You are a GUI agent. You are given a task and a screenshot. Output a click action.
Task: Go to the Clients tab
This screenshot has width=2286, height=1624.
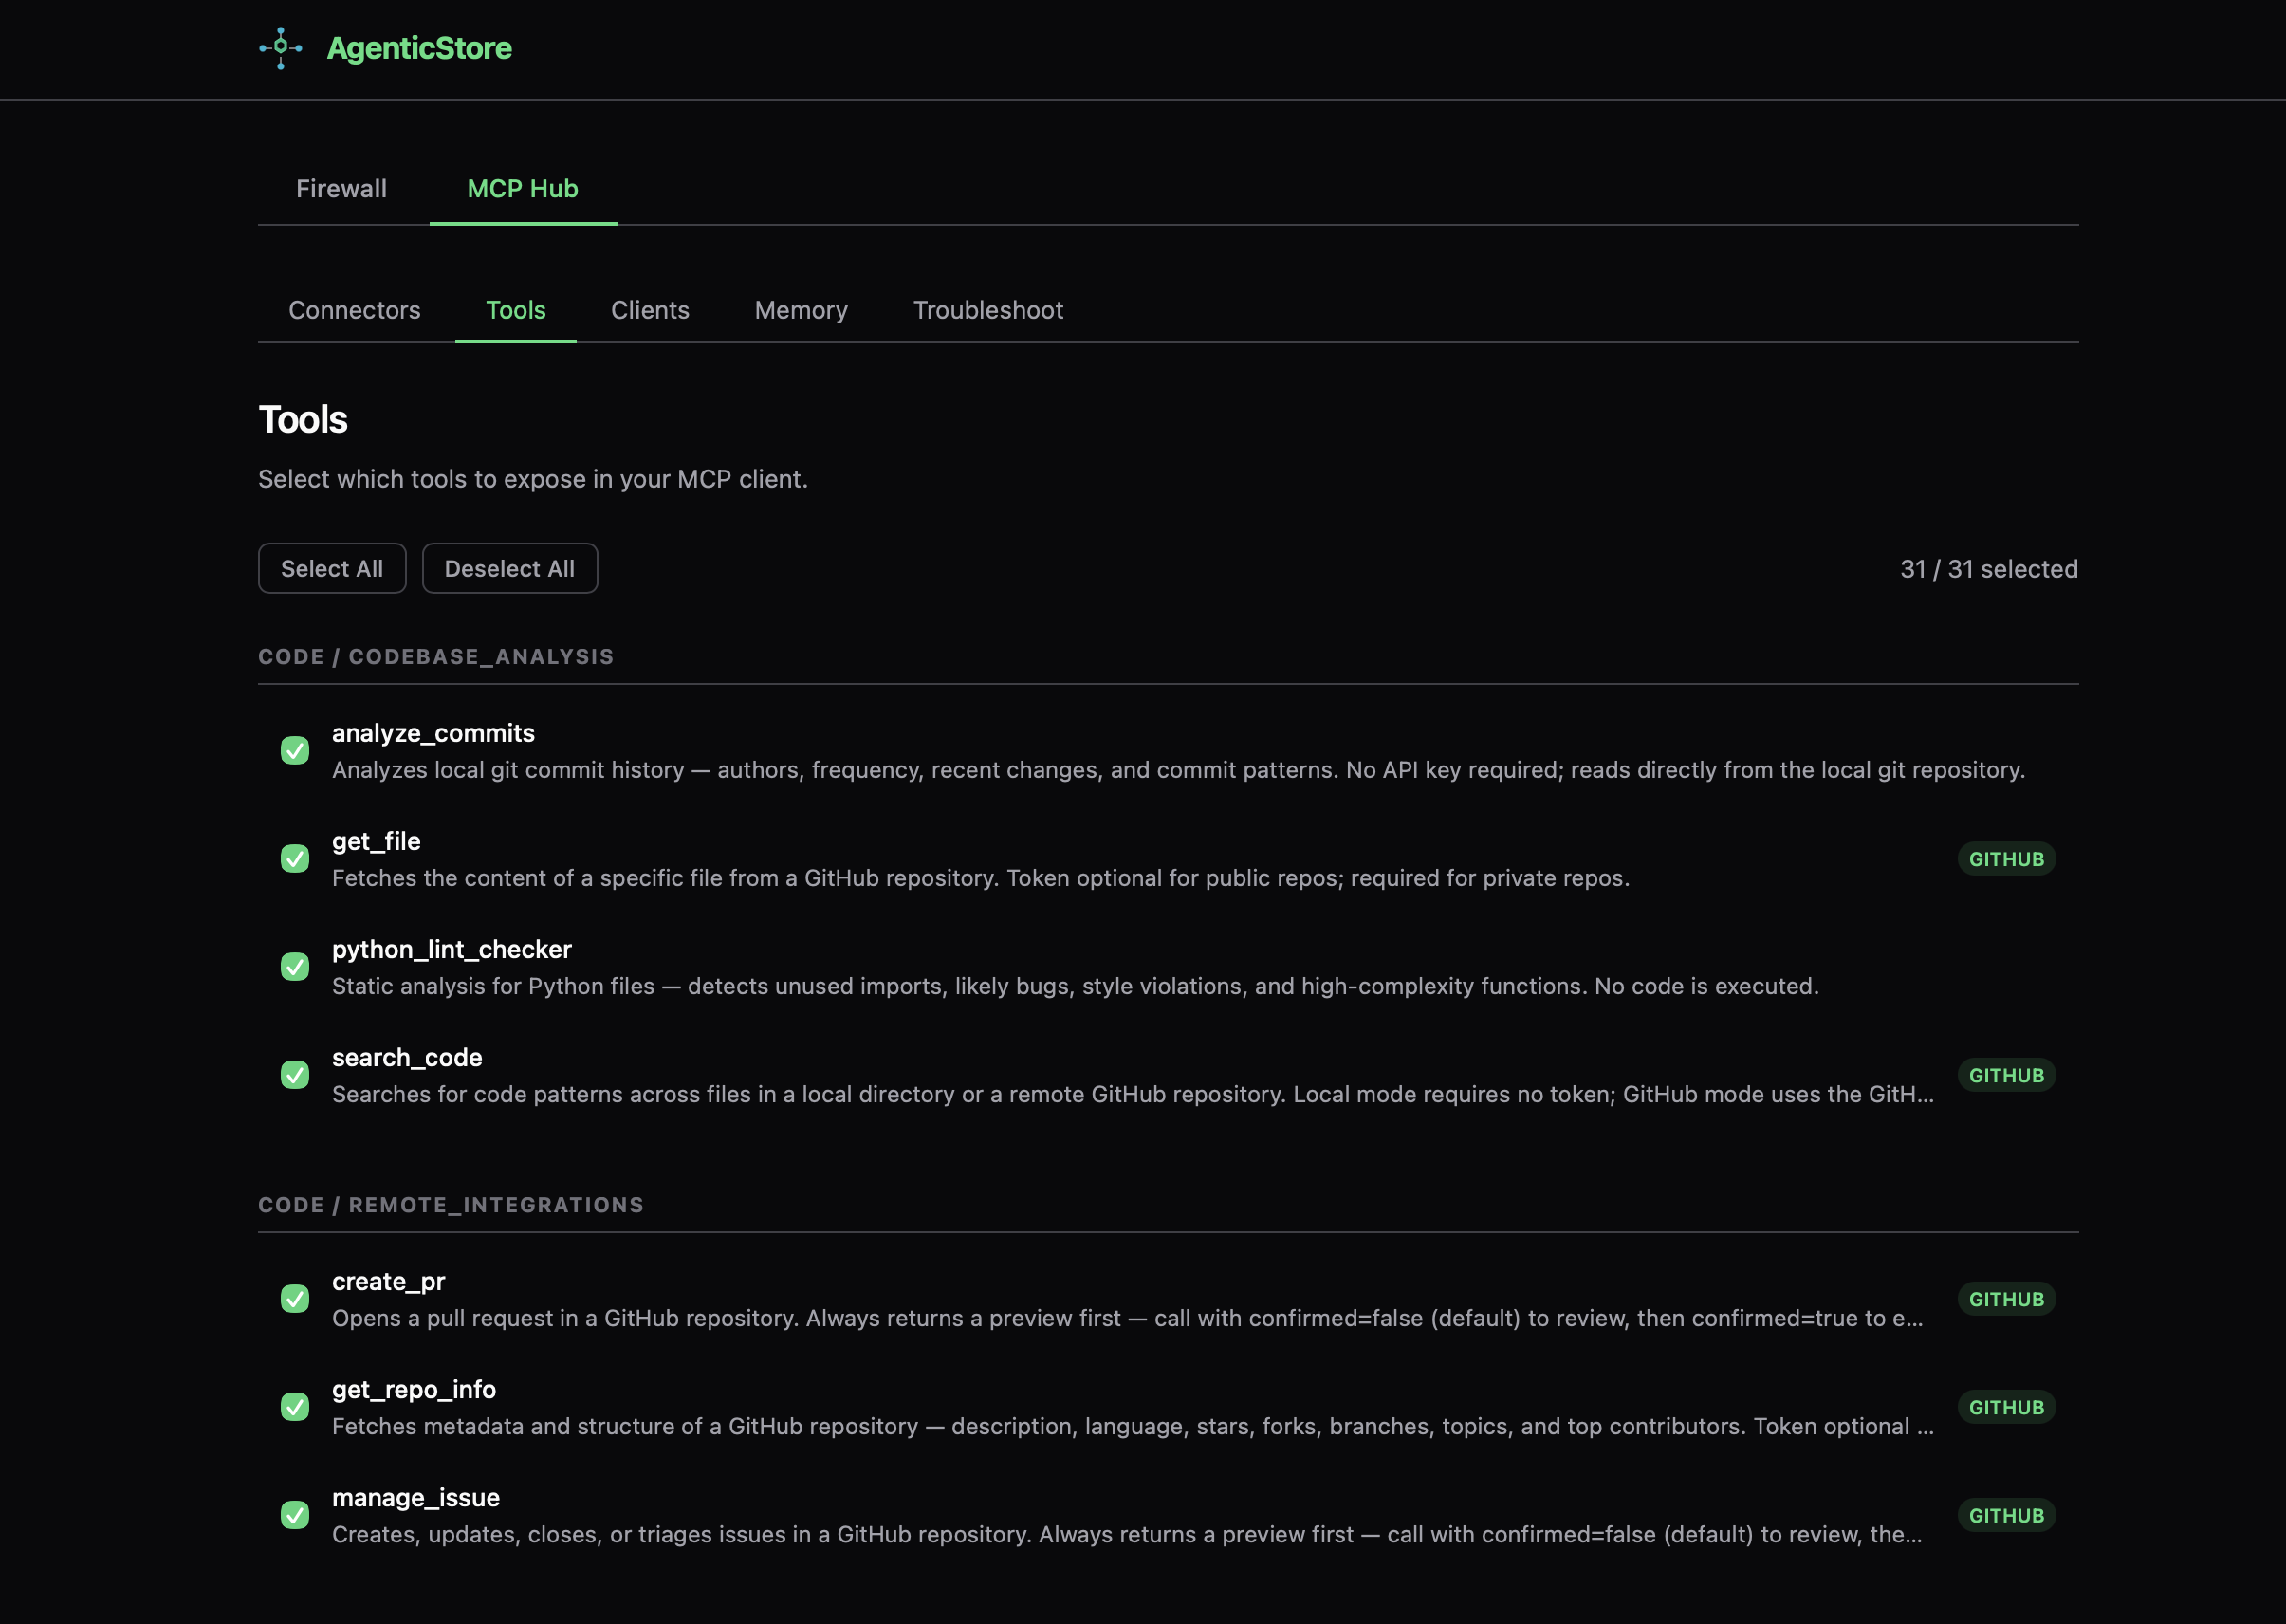pos(650,310)
